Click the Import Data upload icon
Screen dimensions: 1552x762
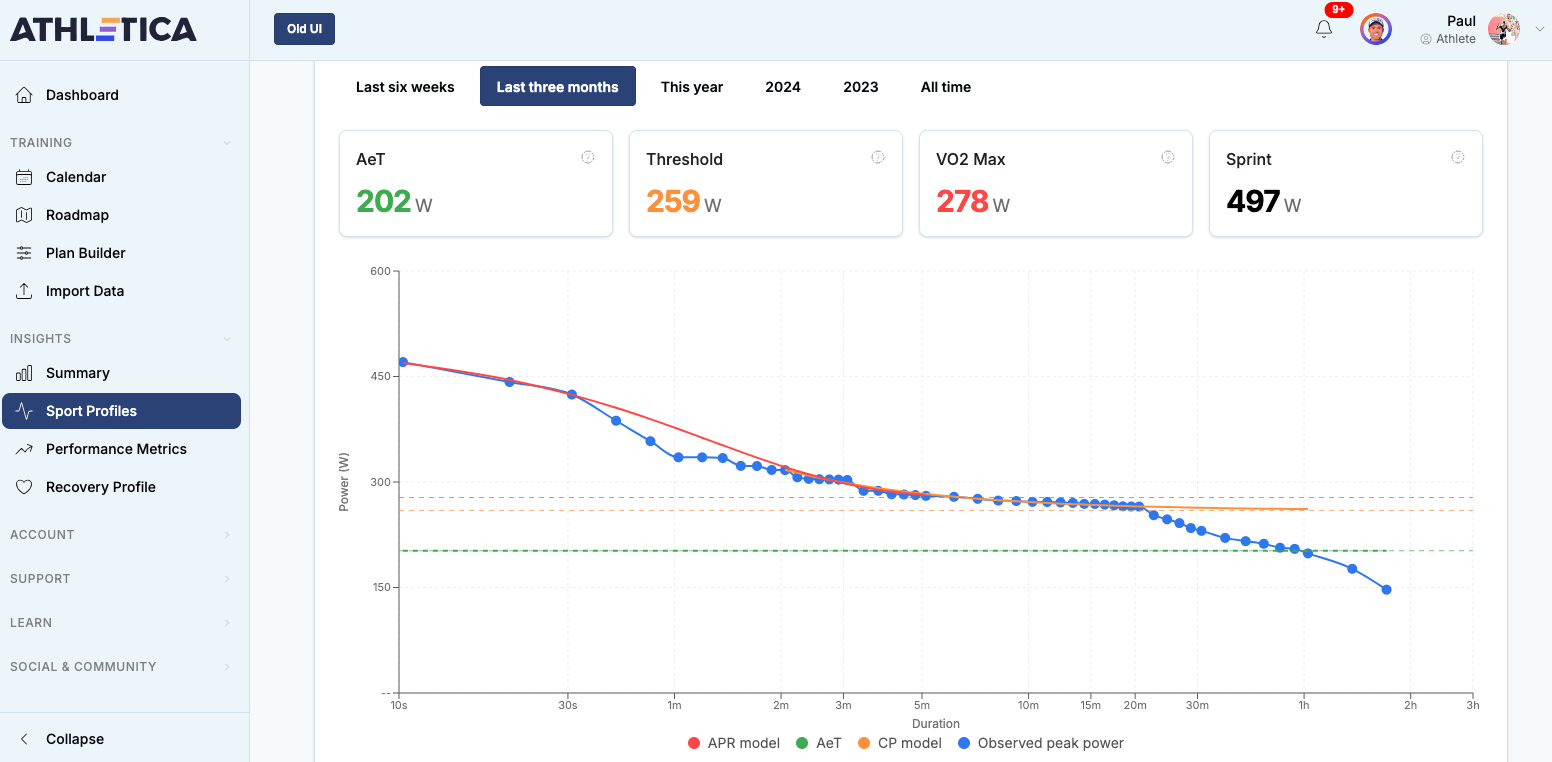25,291
